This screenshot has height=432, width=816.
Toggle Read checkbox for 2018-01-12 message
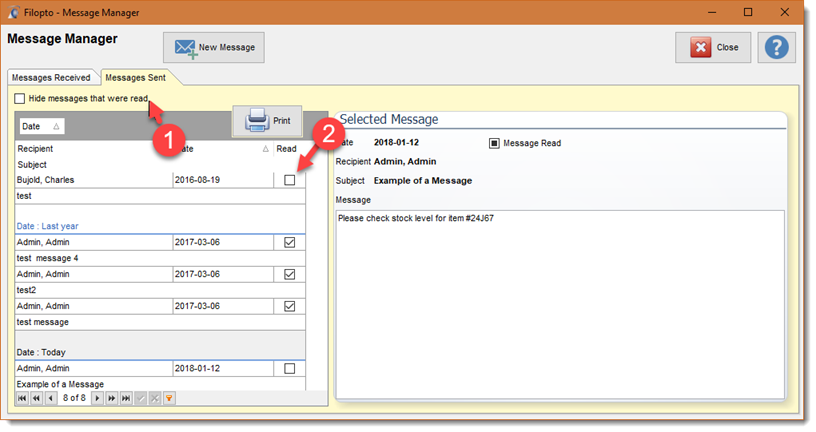289,369
